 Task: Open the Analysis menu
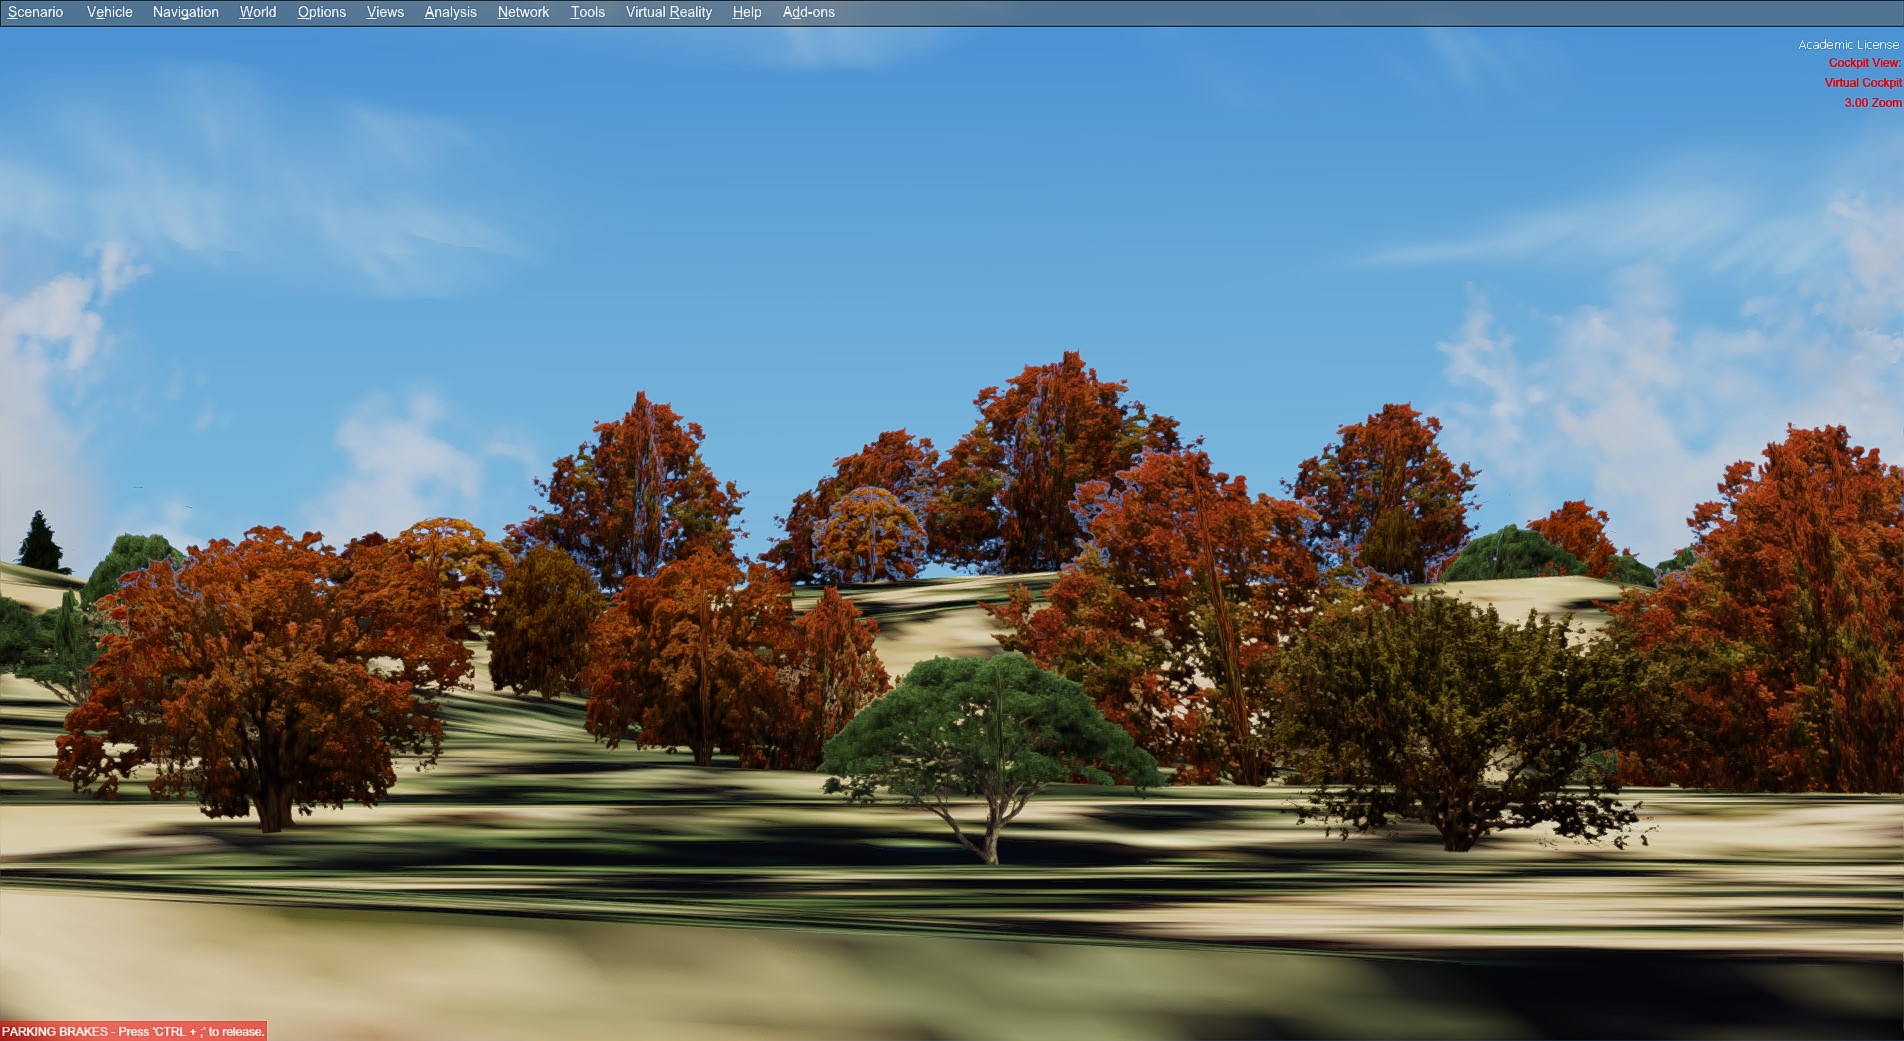click(450, 12)
